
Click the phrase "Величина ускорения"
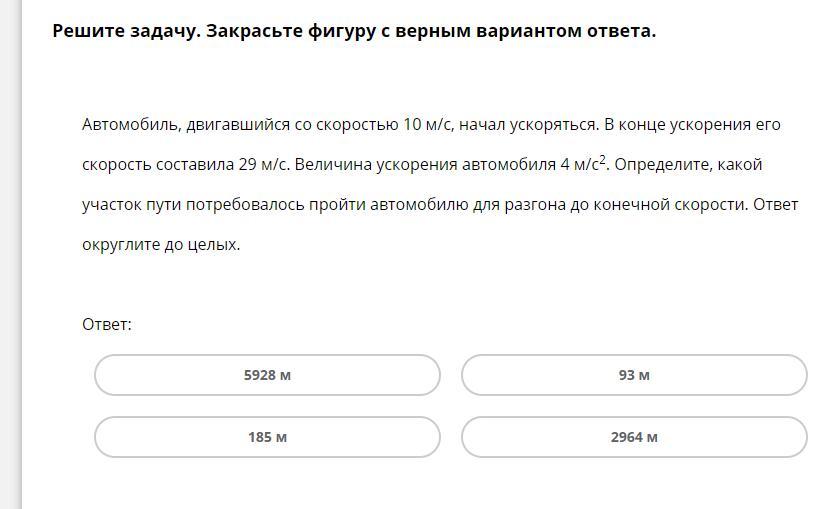(x=374, y=165)
